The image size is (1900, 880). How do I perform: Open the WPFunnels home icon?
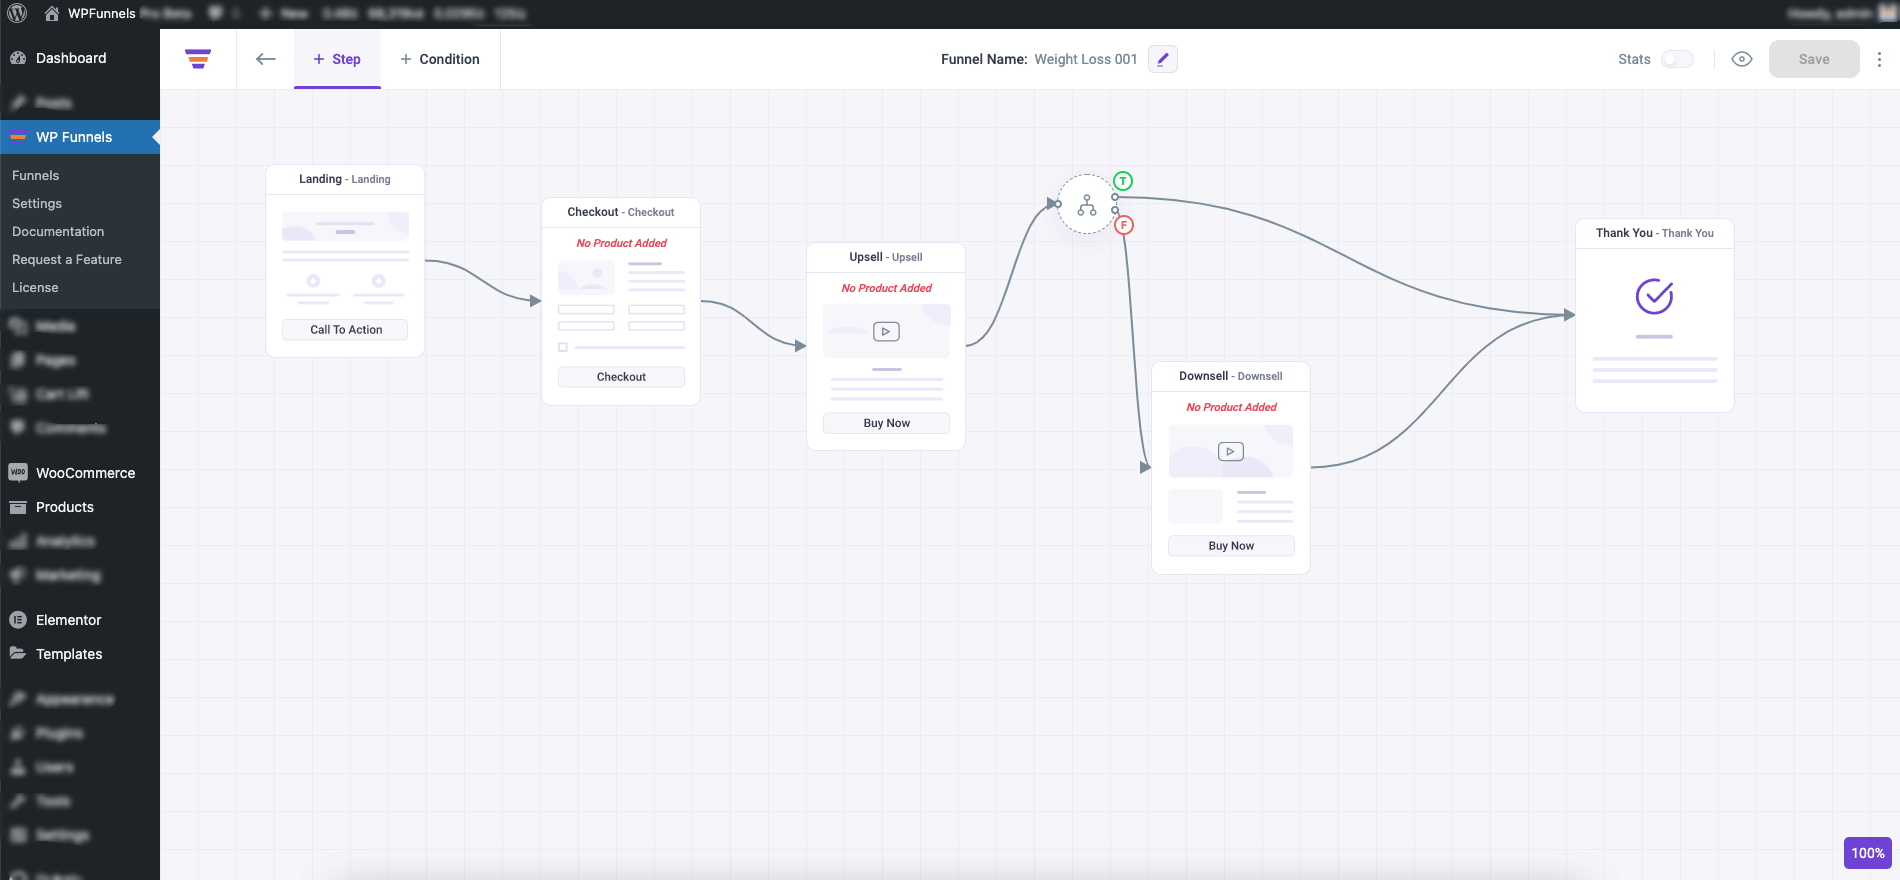coord(52,13)
